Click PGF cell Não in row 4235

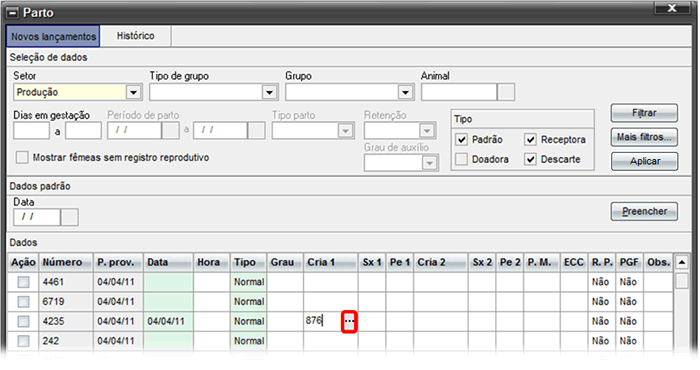pyautogui.click(x=629, y=321)
